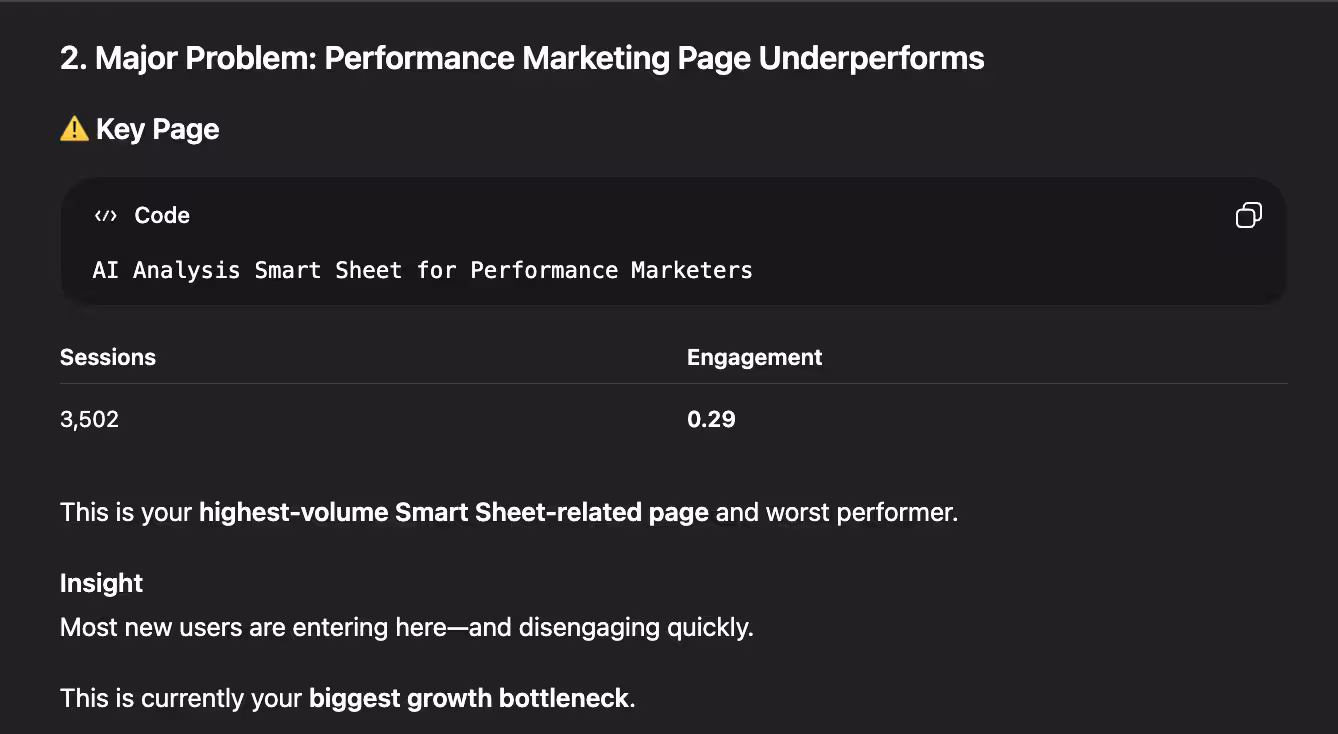Click the 3,502 sessions value
Image resolution: width=1338 pixels, height=734 pixels.
coord(89,419)
